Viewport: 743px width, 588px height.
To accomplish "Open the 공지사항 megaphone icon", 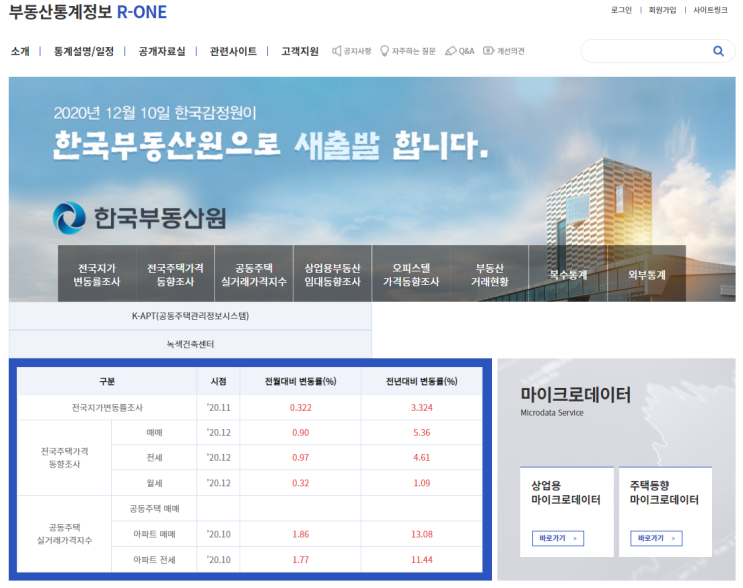I will coord(337,51).
